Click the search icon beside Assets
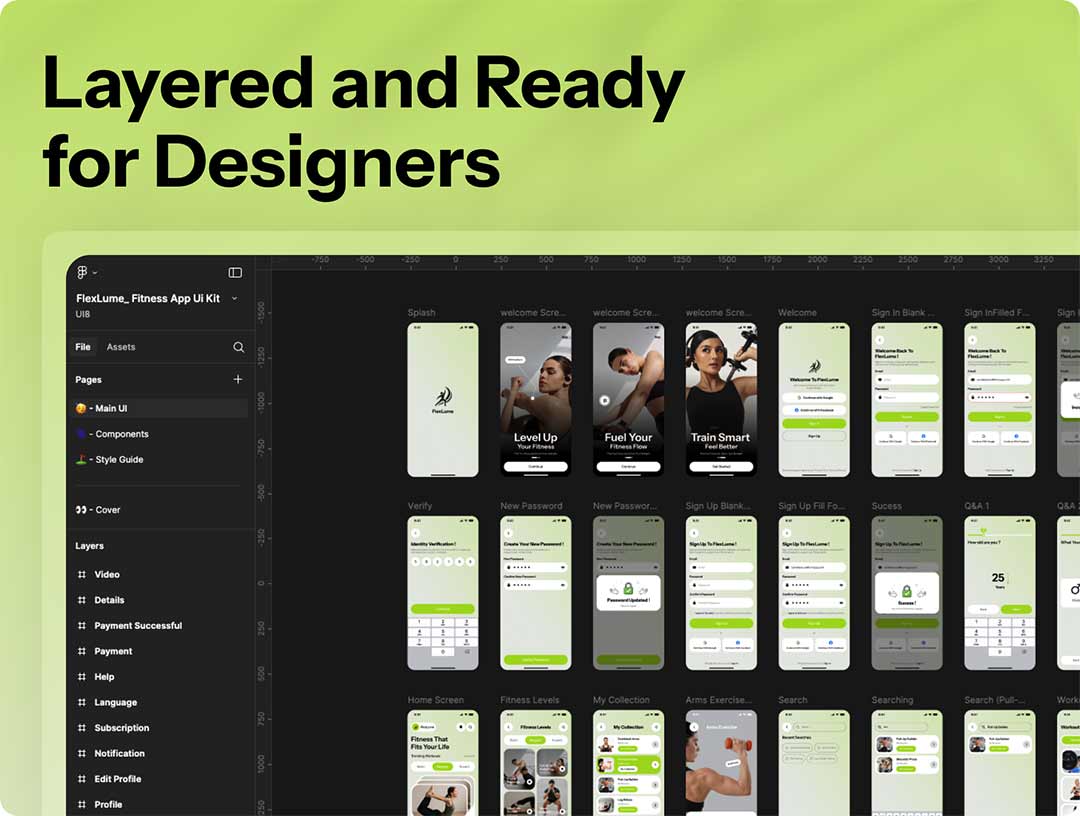Viewport: 1080px width, 816px height. (238, 347)
